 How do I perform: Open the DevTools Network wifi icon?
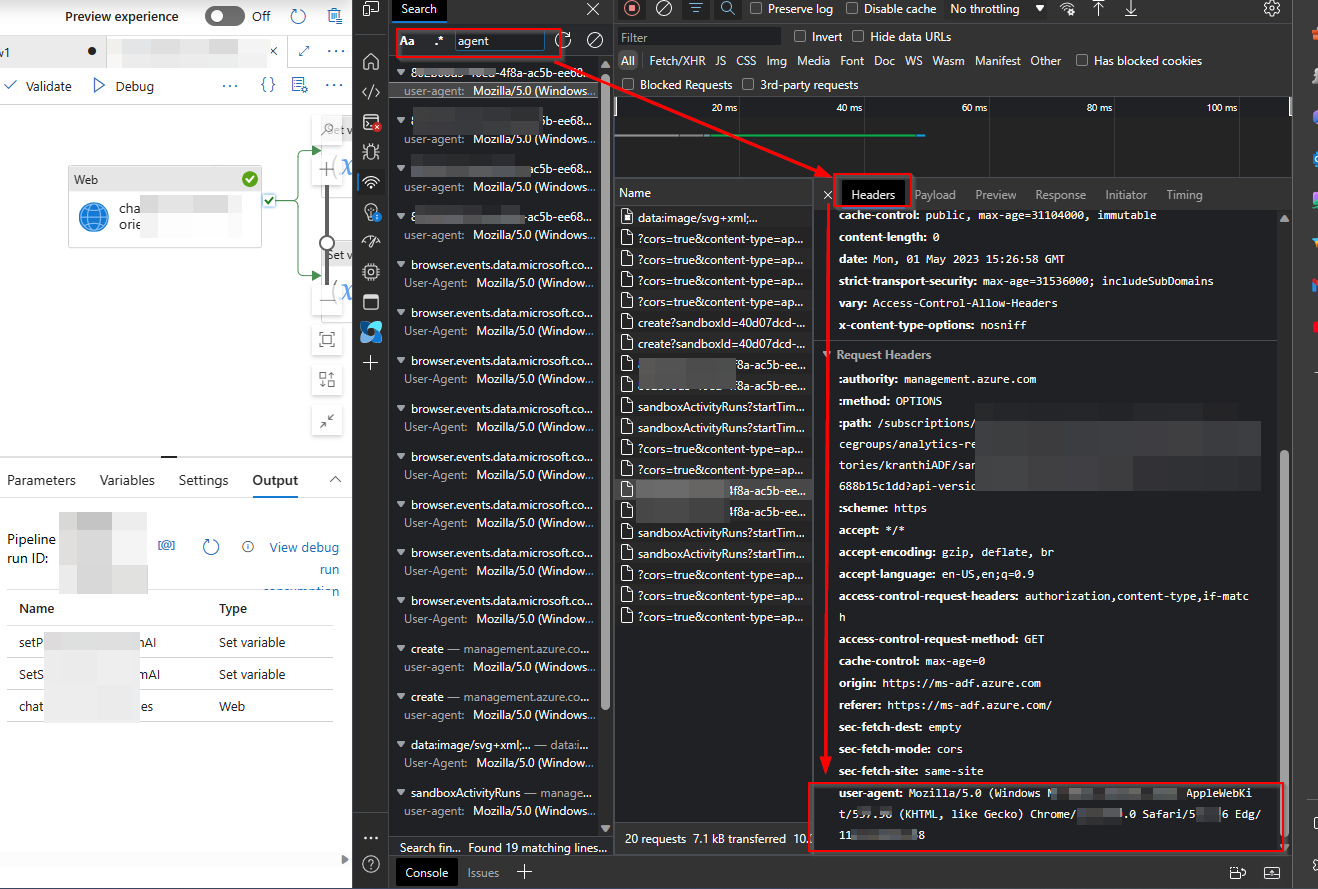pos(371,182)
